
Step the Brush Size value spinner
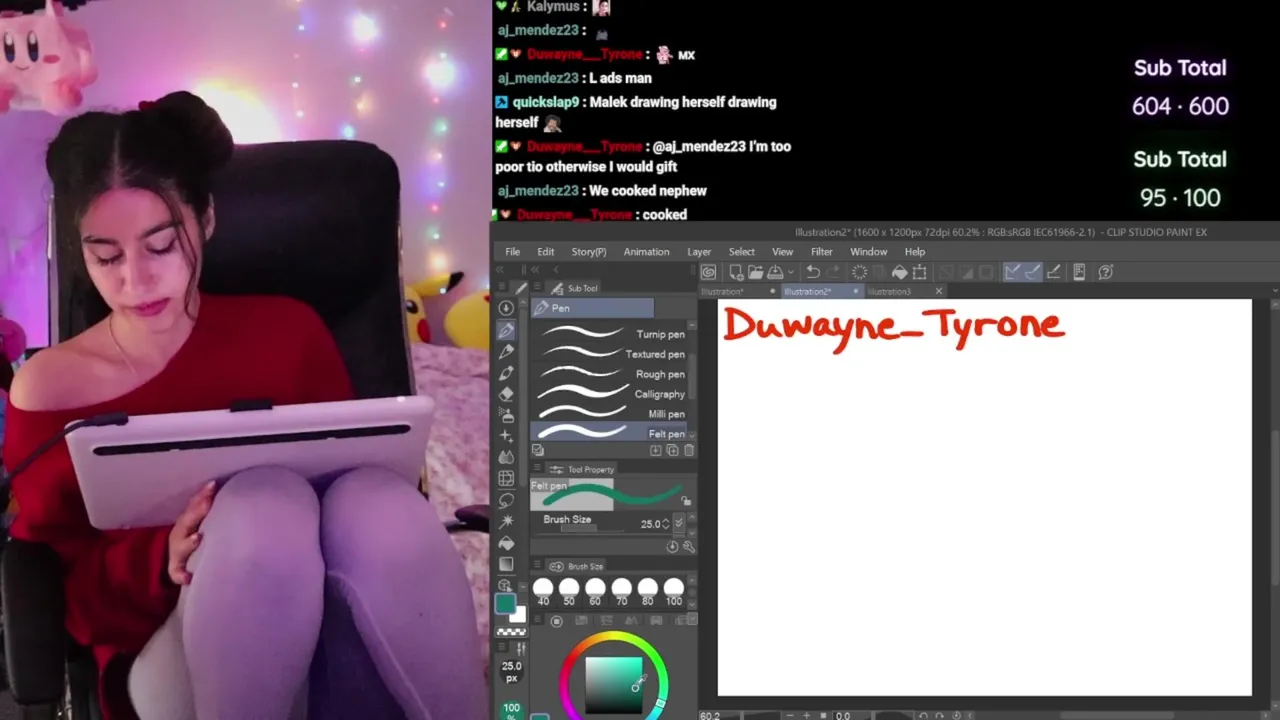click(x=666, y=523)
